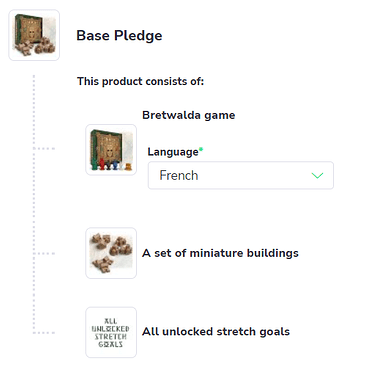375x375 pixels.
Task: Click the green required asterisk next to Language
Action: (201, 149)
